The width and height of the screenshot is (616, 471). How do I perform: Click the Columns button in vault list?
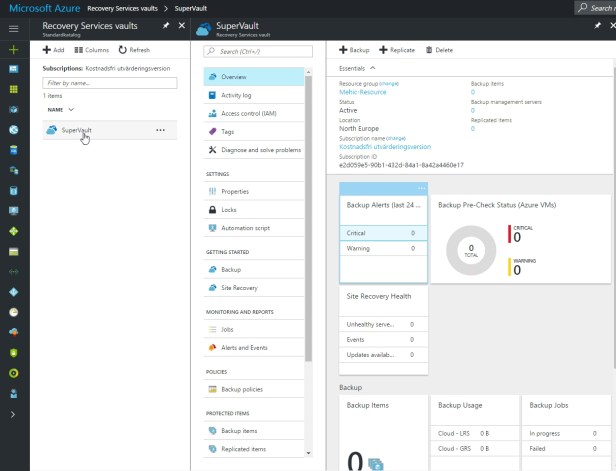pyautogui.click(x=91, y=49)
